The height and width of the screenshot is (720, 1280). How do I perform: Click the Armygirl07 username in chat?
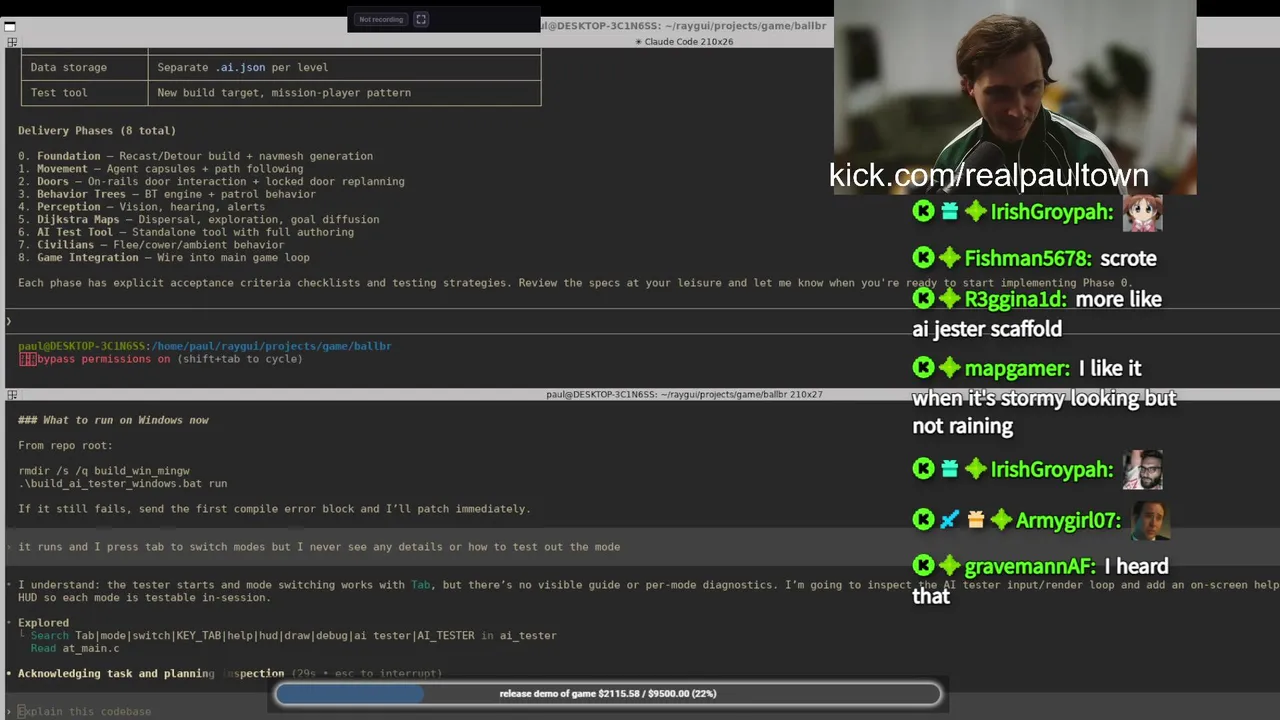click(1069, 520)
